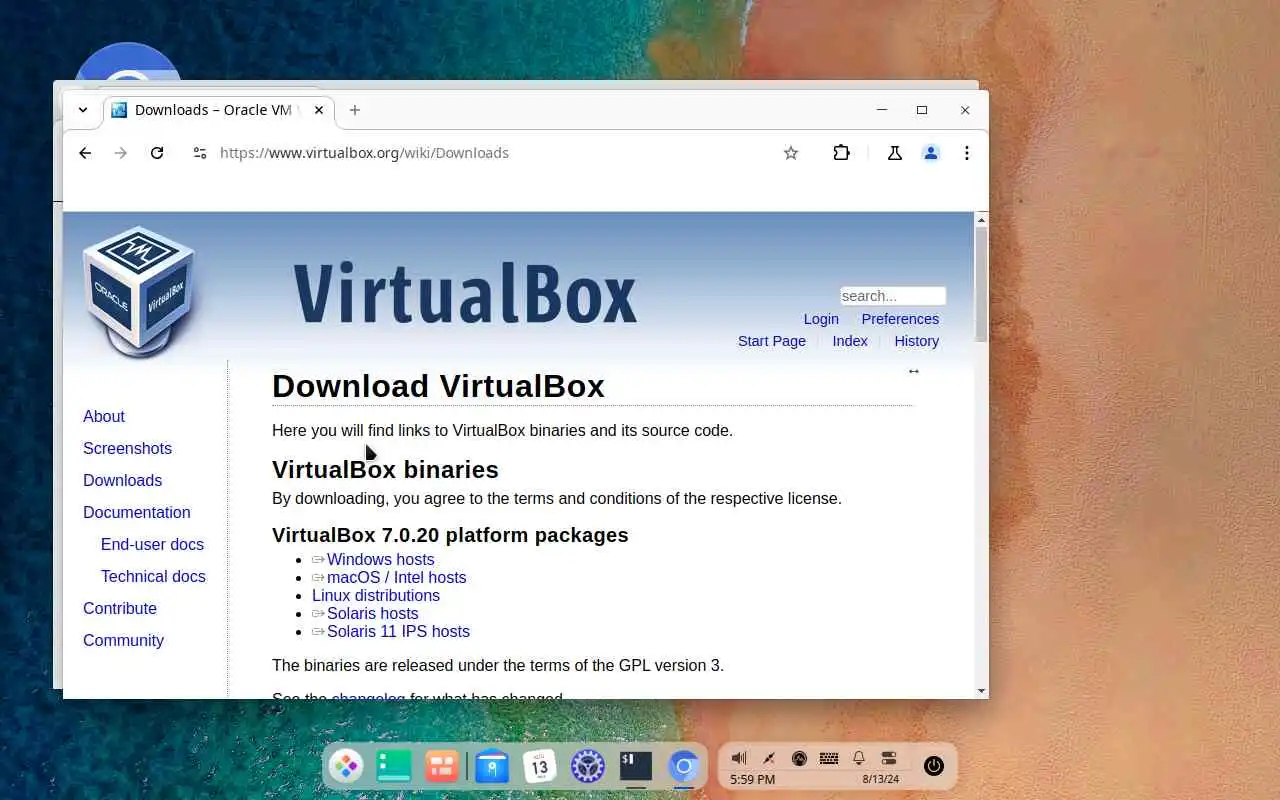
Task: Open Documentation in the sidebar
Action: coord(136,512)
